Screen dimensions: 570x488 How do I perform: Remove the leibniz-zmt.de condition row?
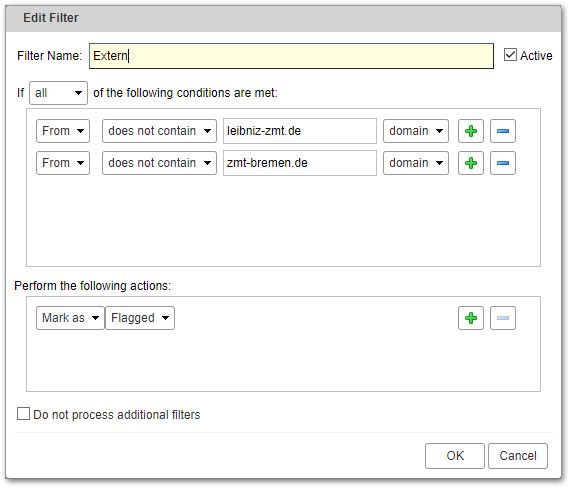tap(503, 131)
